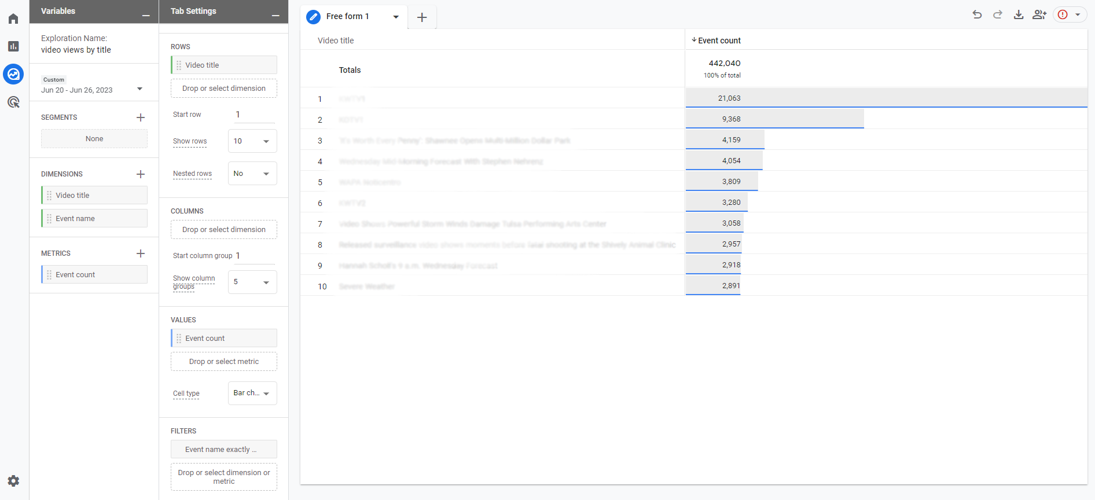Select the Free form 1 tab
The height and width of the screenshot is (500, 1095).
[354, 16]
